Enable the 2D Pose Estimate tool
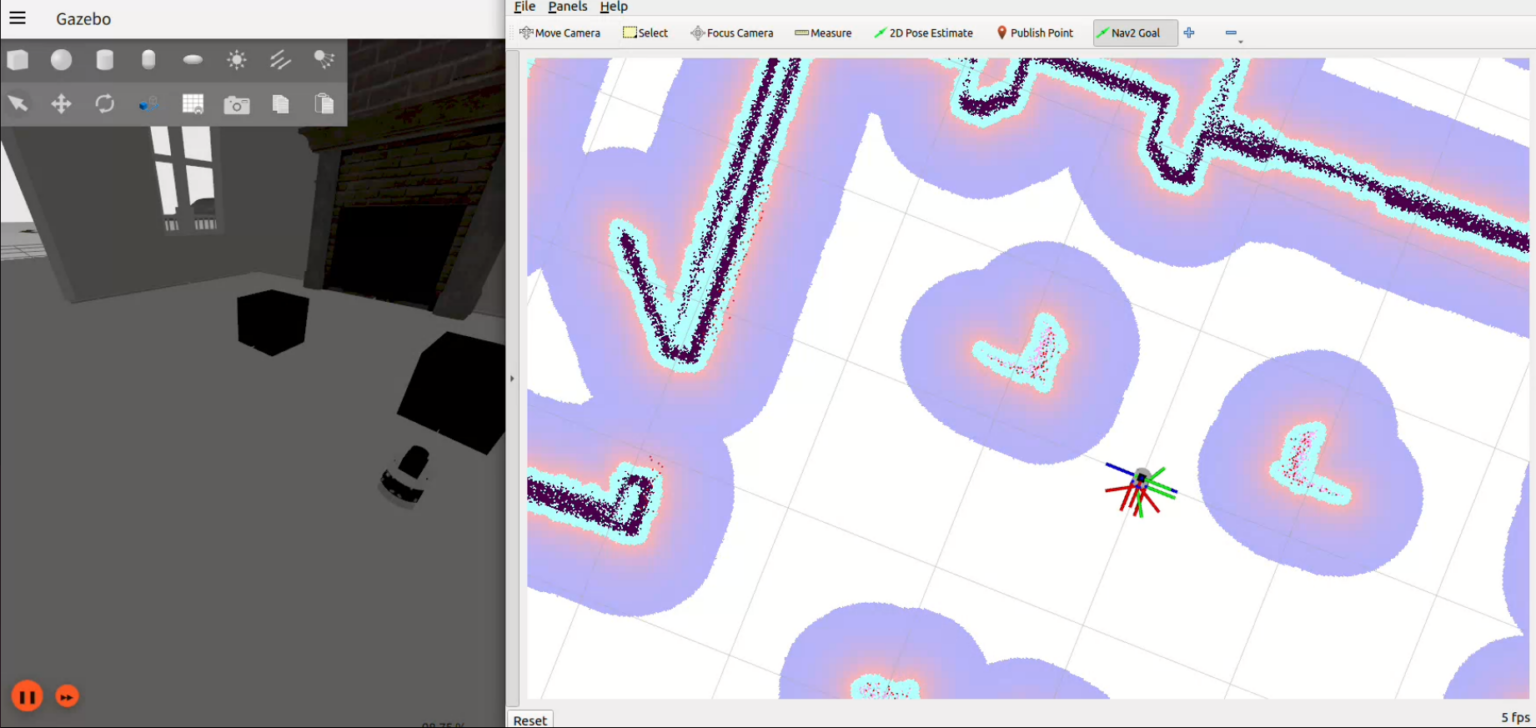The image size is (1536, 728). pos(922,33)
